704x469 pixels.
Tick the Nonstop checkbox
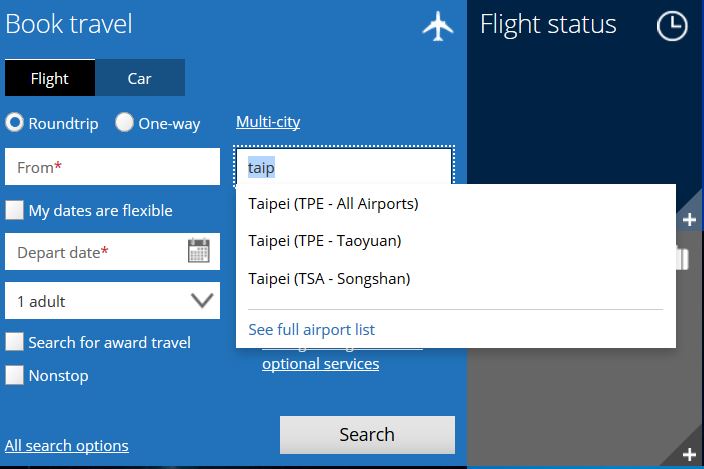coord(15,376)
